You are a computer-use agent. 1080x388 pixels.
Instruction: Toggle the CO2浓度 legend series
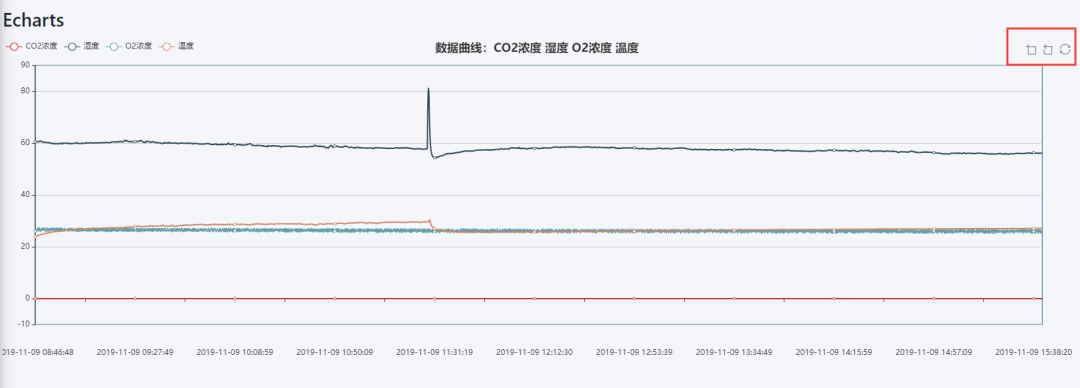tap(31, 46)
